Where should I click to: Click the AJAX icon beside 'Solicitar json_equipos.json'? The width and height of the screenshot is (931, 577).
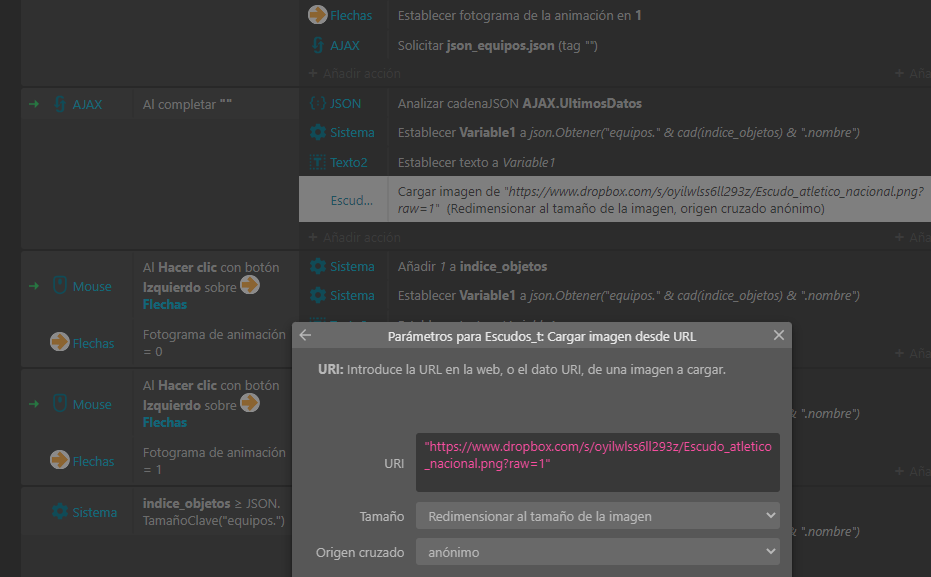tap(318, 45)
